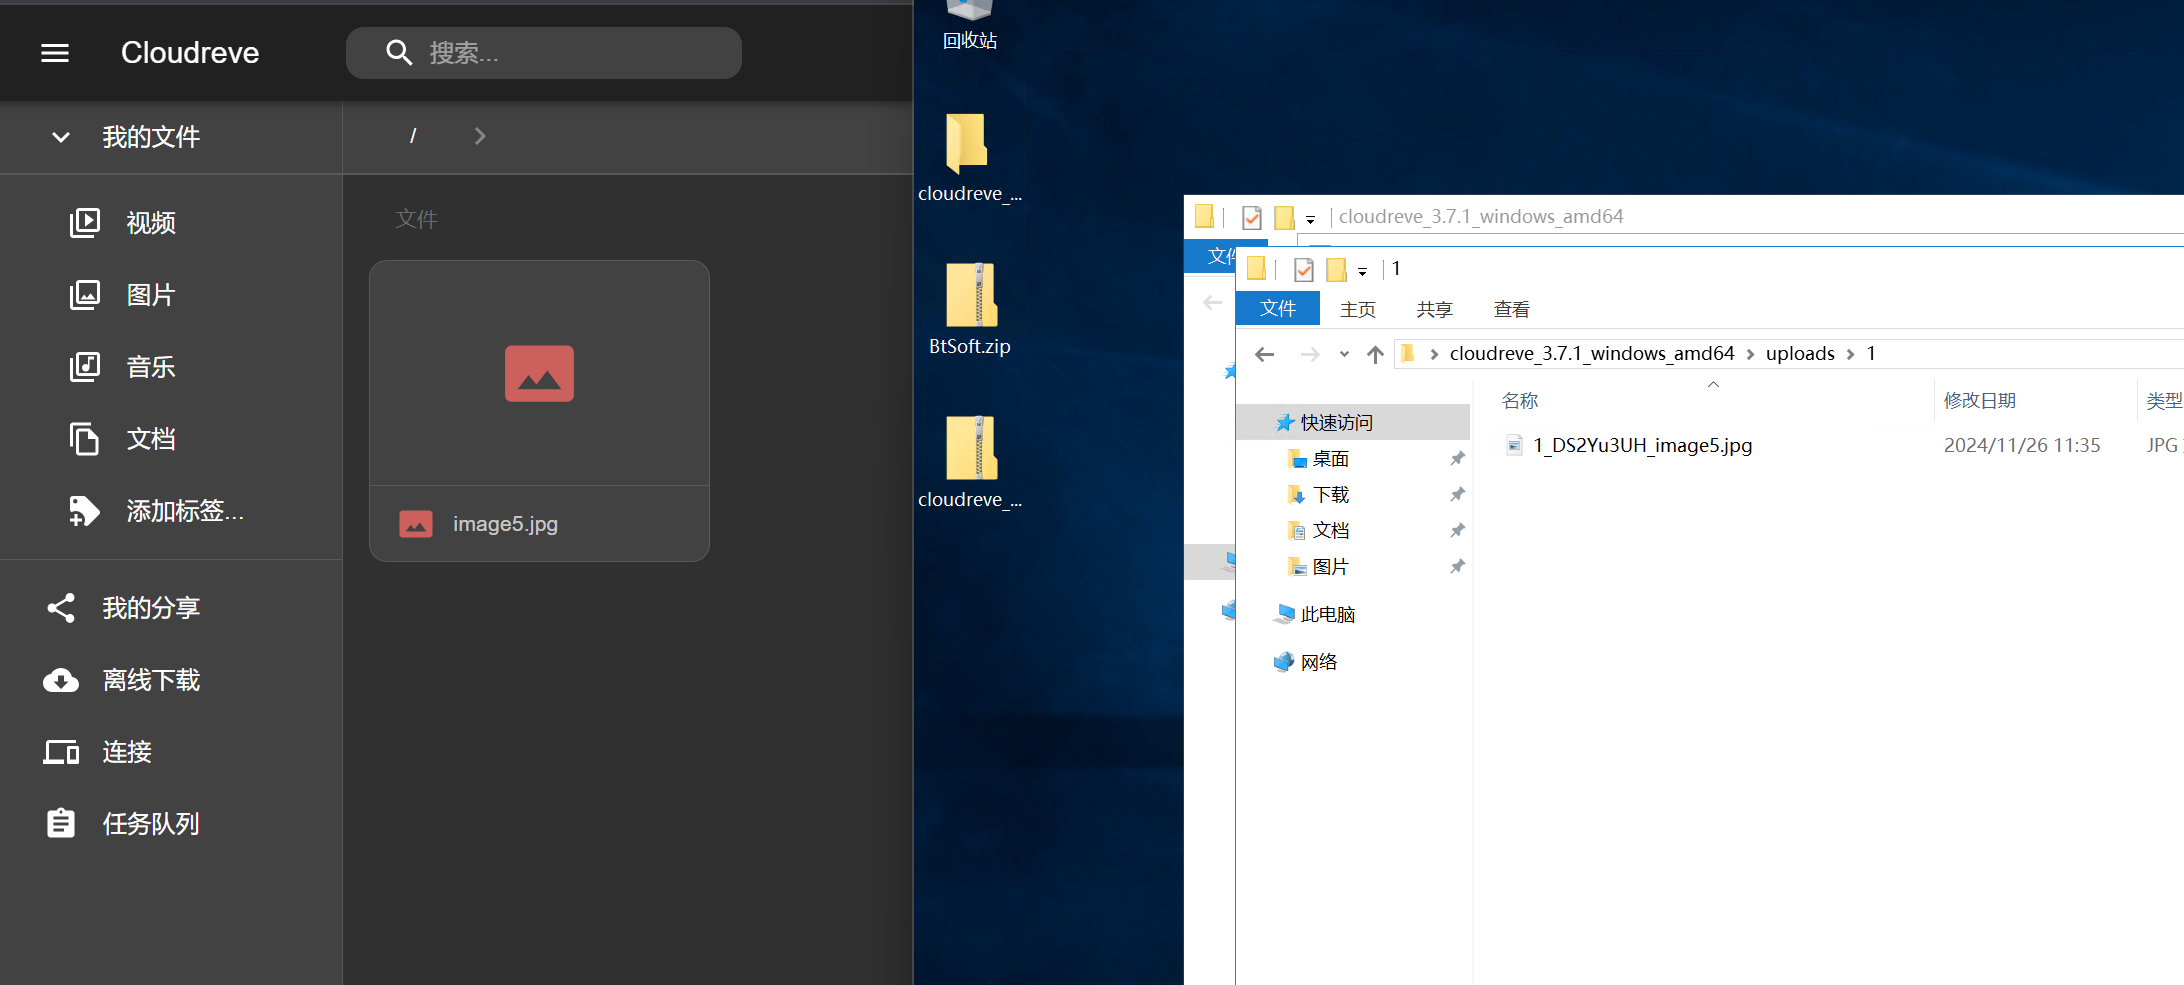Expand chevron after cloudreve_3.7.1_windows_amd64 in path

point(1750,354)
